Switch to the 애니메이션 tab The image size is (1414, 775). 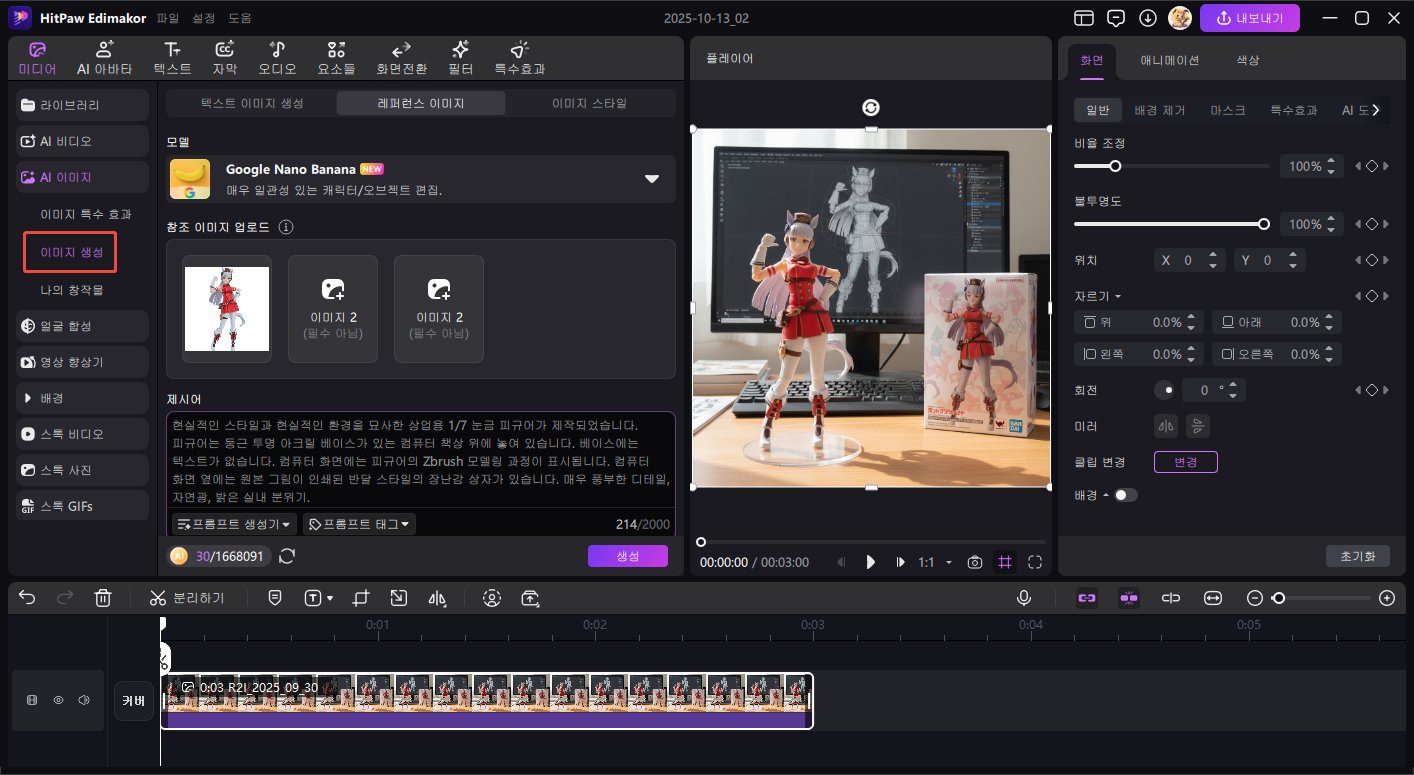pos(1170,60)
